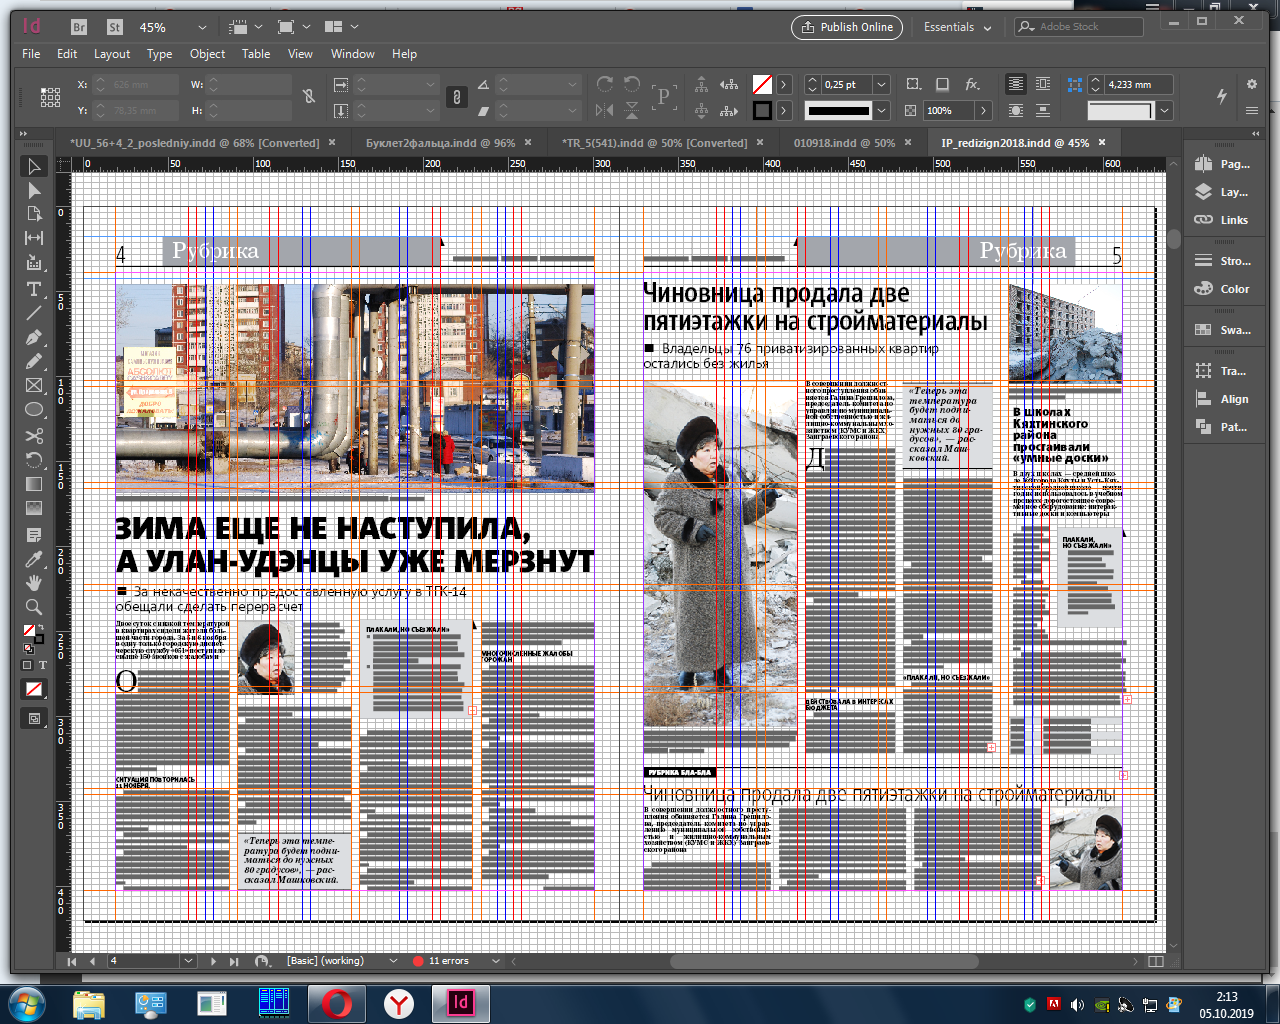Select the Hand tool
Image resolution: width=1280 pixels, height=1024 pixels.
pyautogui.click(x=34, y=583)
